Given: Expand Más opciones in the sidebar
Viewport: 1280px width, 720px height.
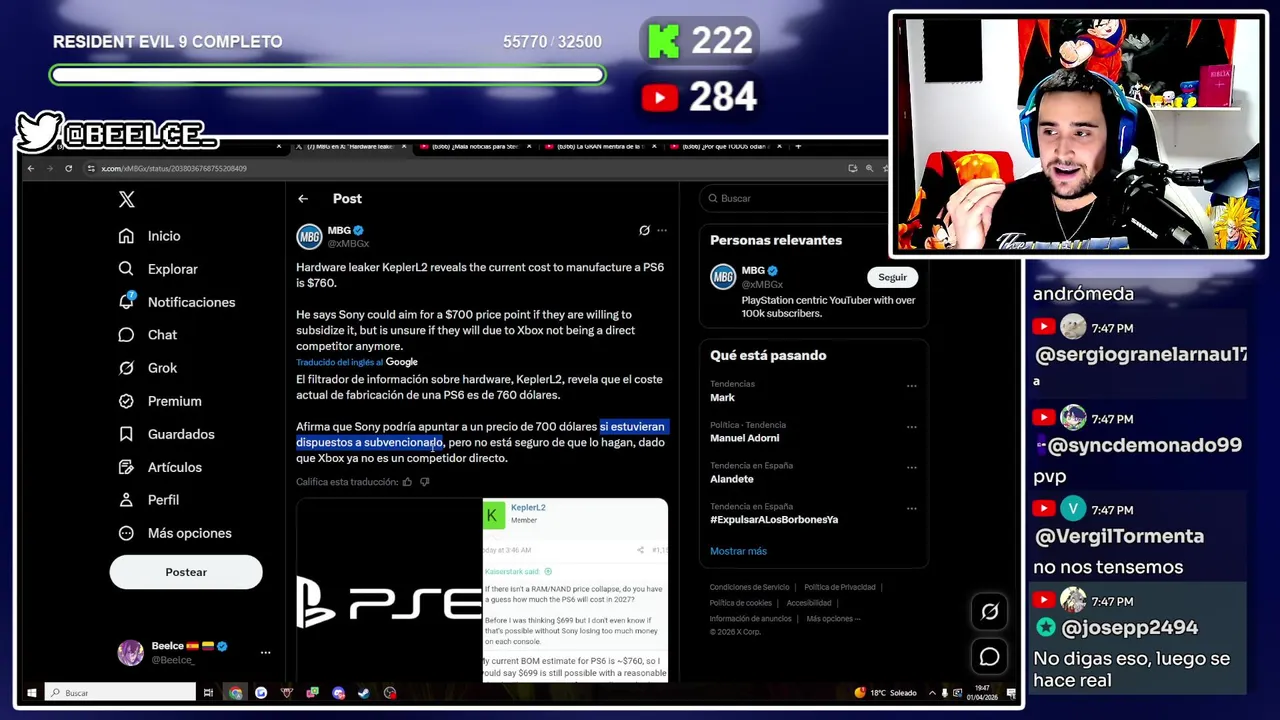Looking at the screenshot, I should click(175, 533).
